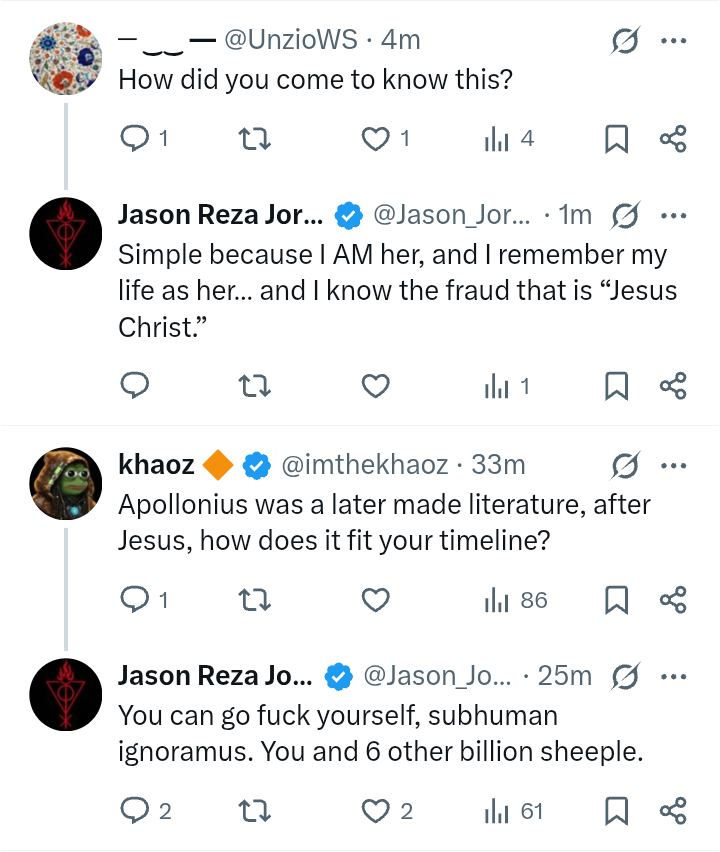Image resolution: width=720 pixels, height=852 pixels.
Task: Like the "How did you come to know this?" tweet
Action: (x=374, y=140)
